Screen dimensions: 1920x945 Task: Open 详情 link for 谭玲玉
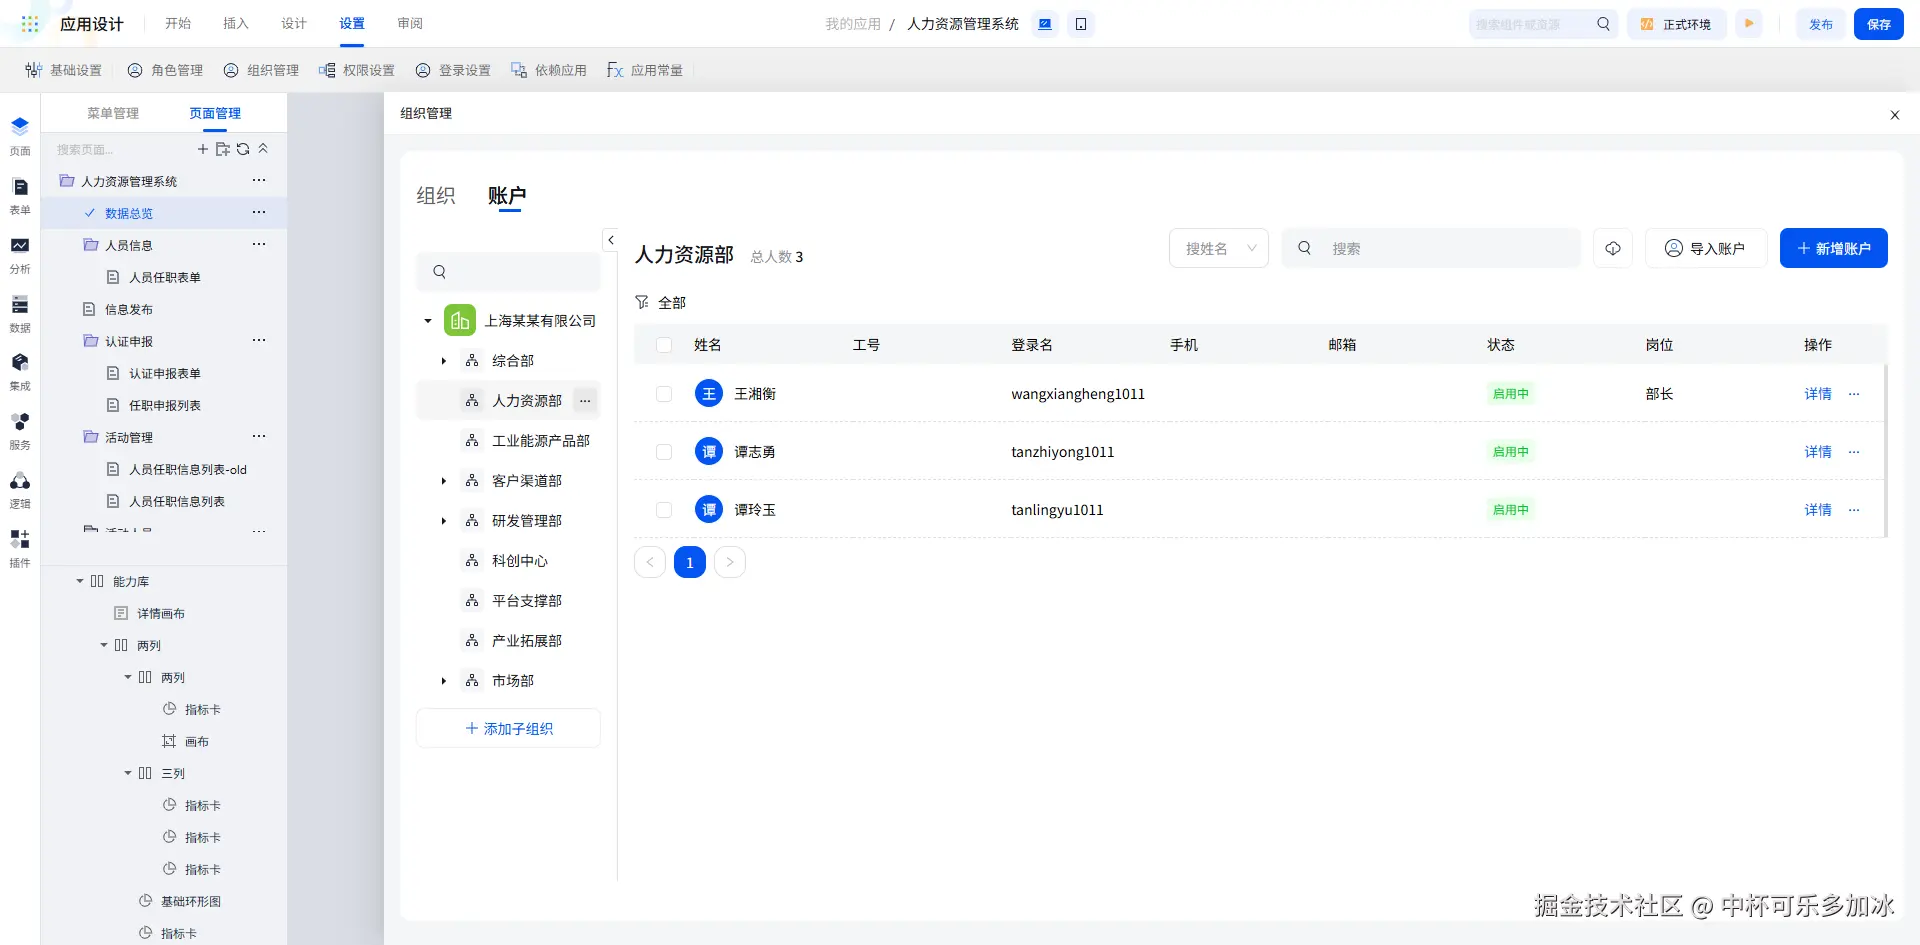coord(1817,510)
